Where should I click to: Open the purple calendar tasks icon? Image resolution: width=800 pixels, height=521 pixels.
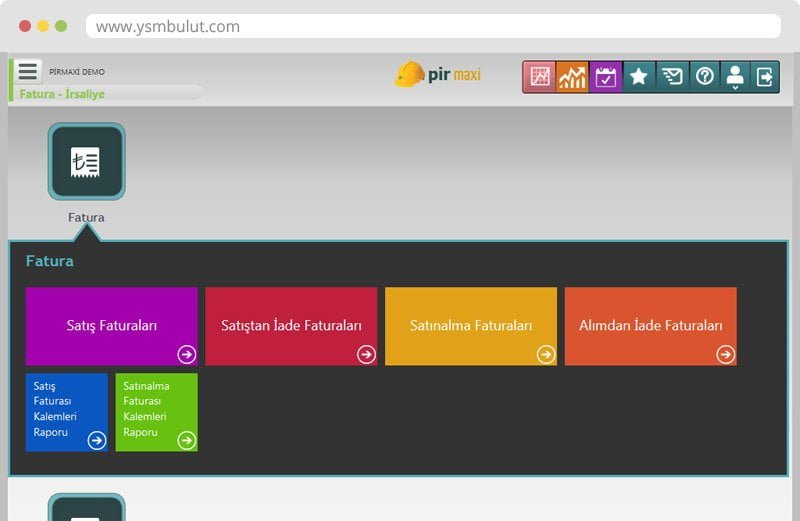pos(605,77)
